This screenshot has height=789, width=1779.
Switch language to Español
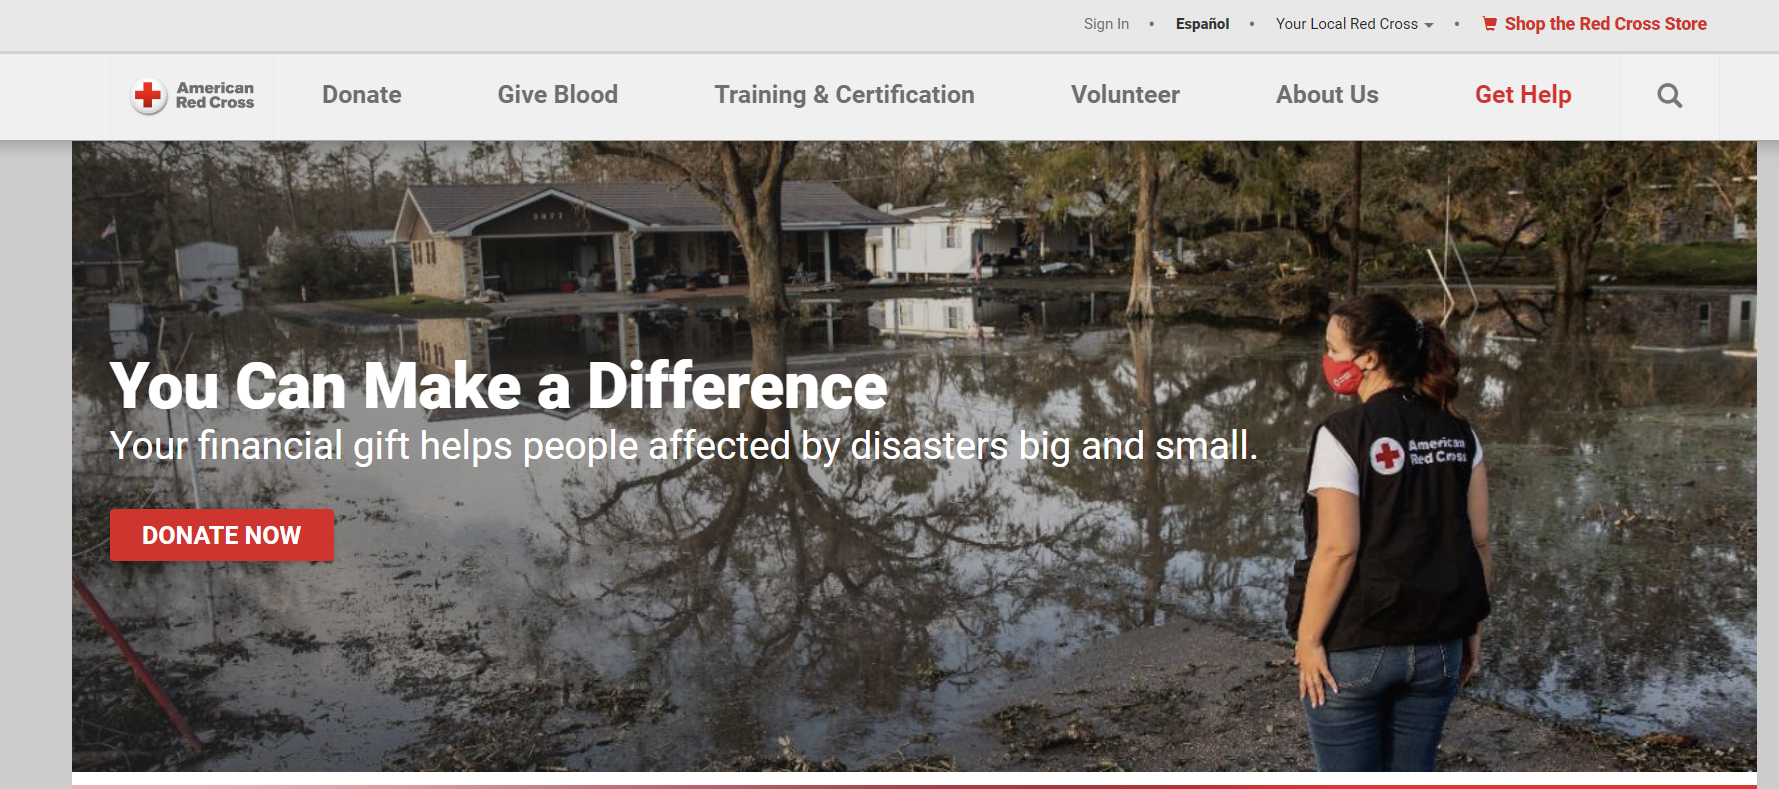[x=1202, y=24]
